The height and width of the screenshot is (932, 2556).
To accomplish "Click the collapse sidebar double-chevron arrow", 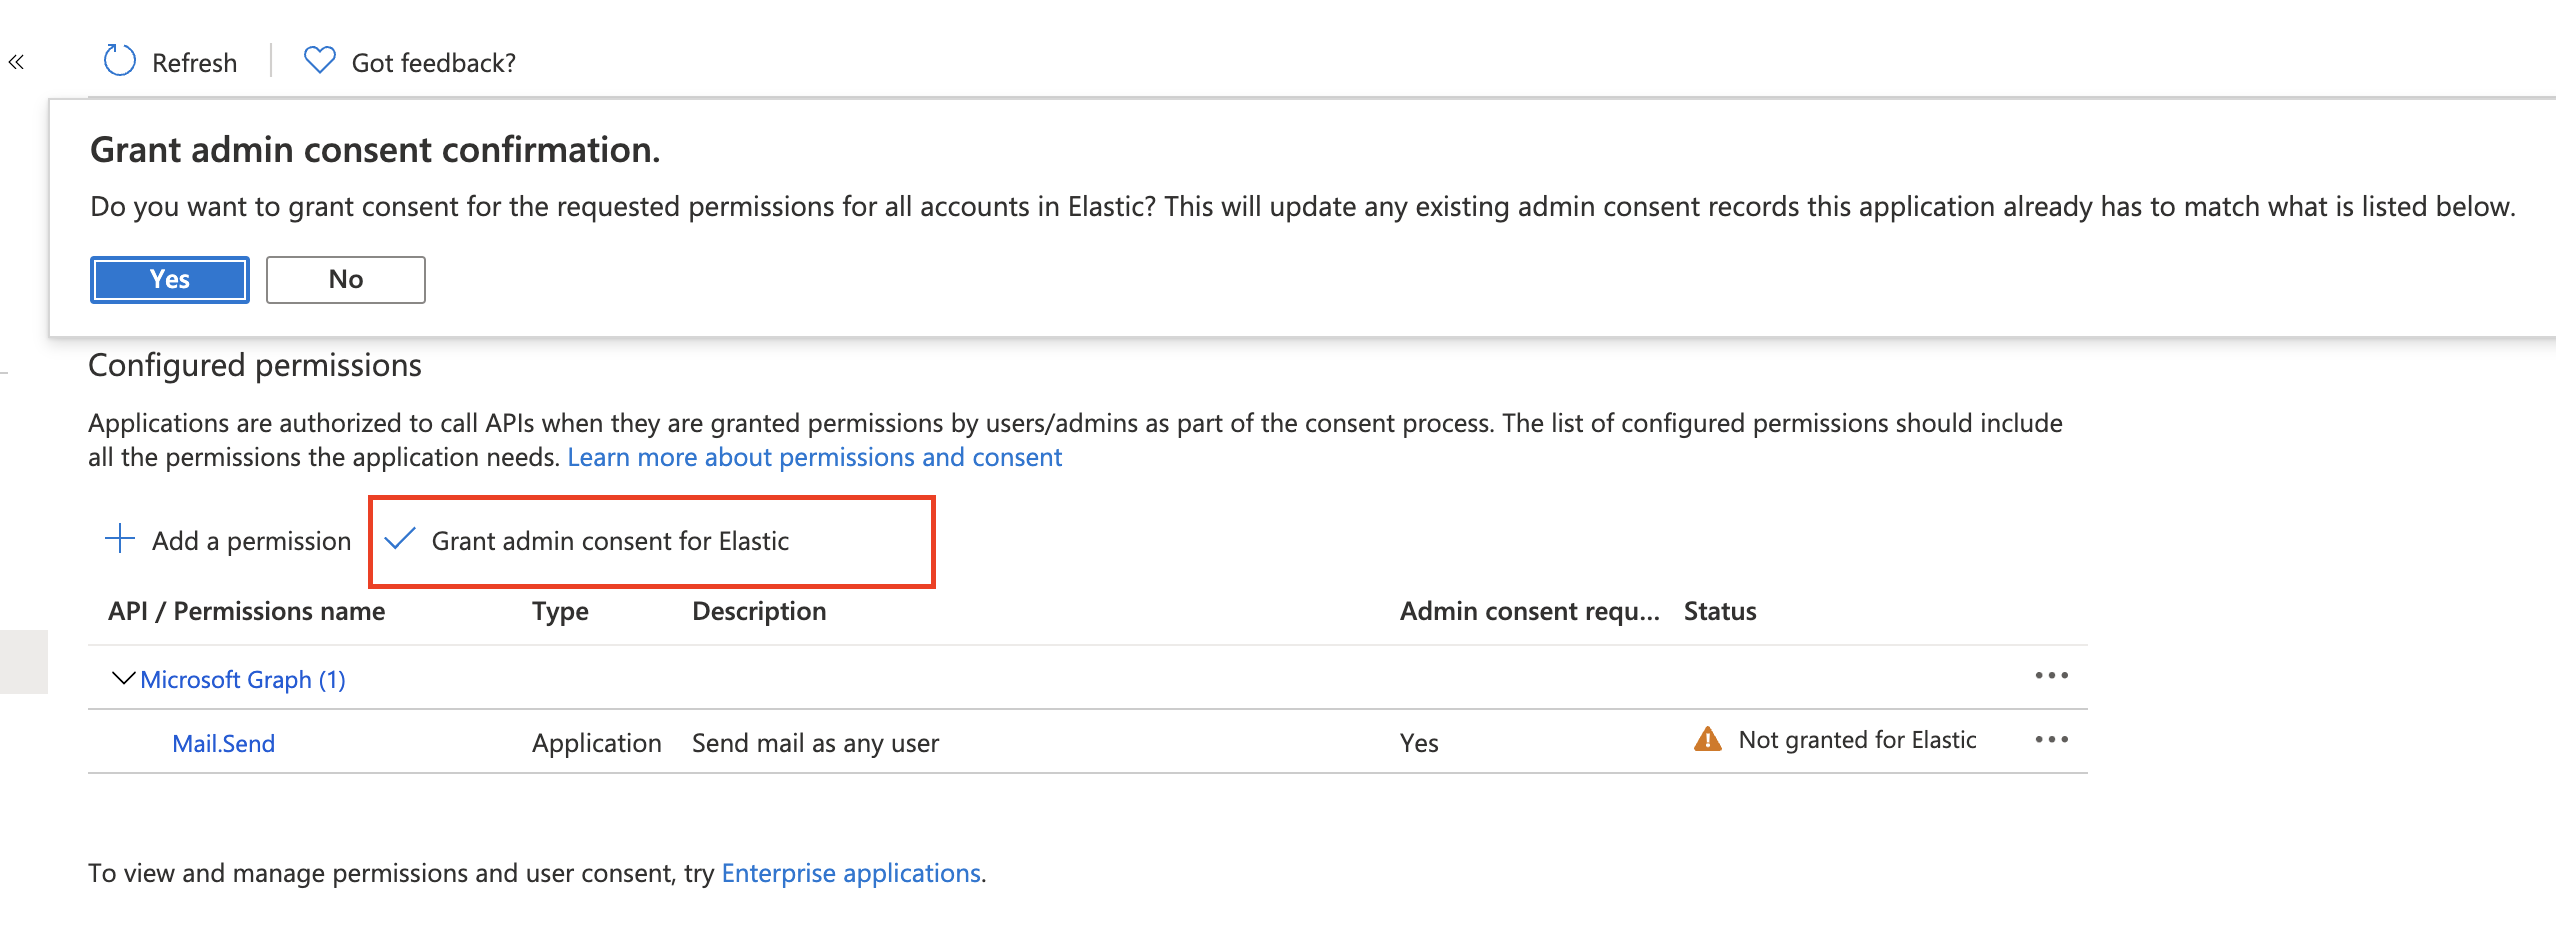I will pyautogui.click(x=17, y=61).
